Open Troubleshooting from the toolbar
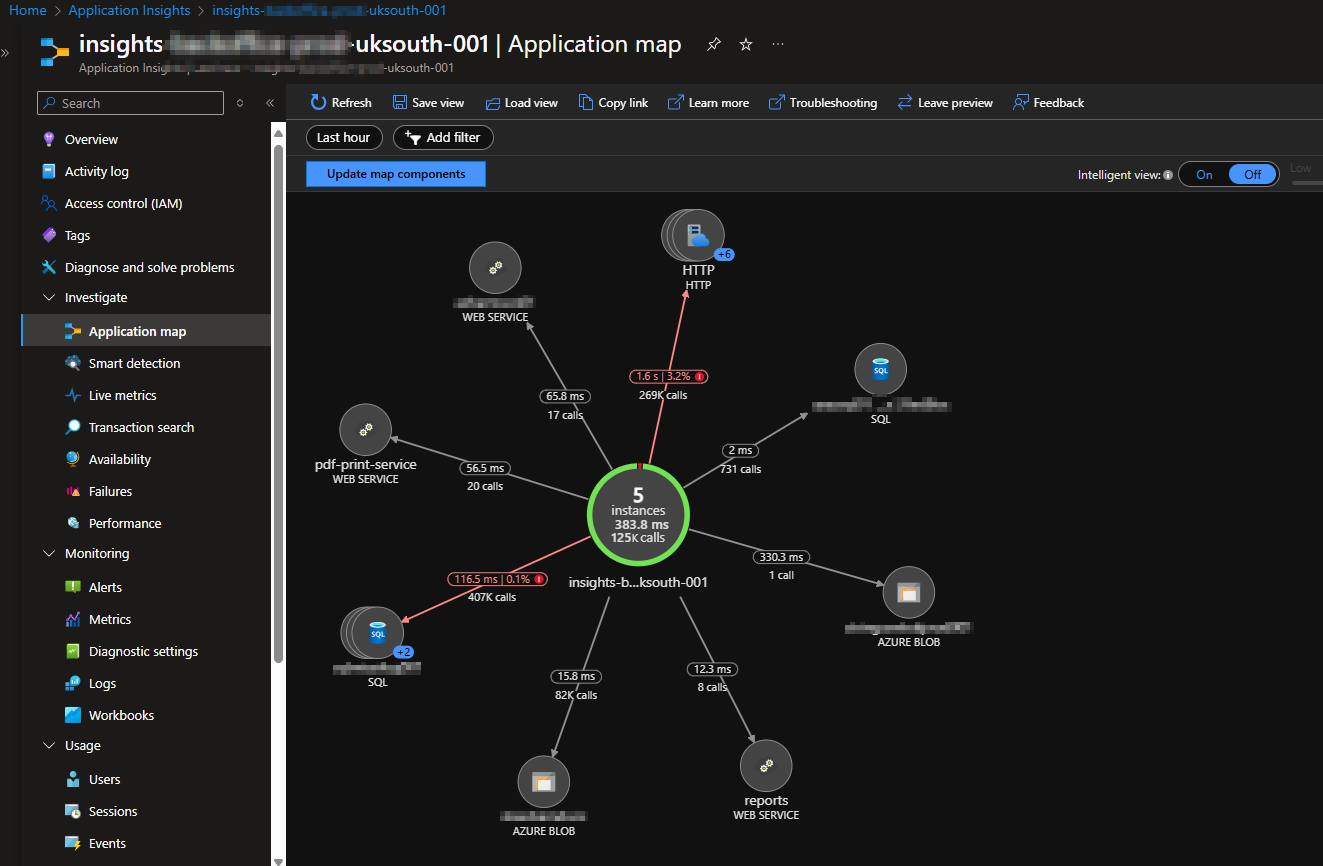The height and width of the screenshot is (866, 1323). pos(823,102)
